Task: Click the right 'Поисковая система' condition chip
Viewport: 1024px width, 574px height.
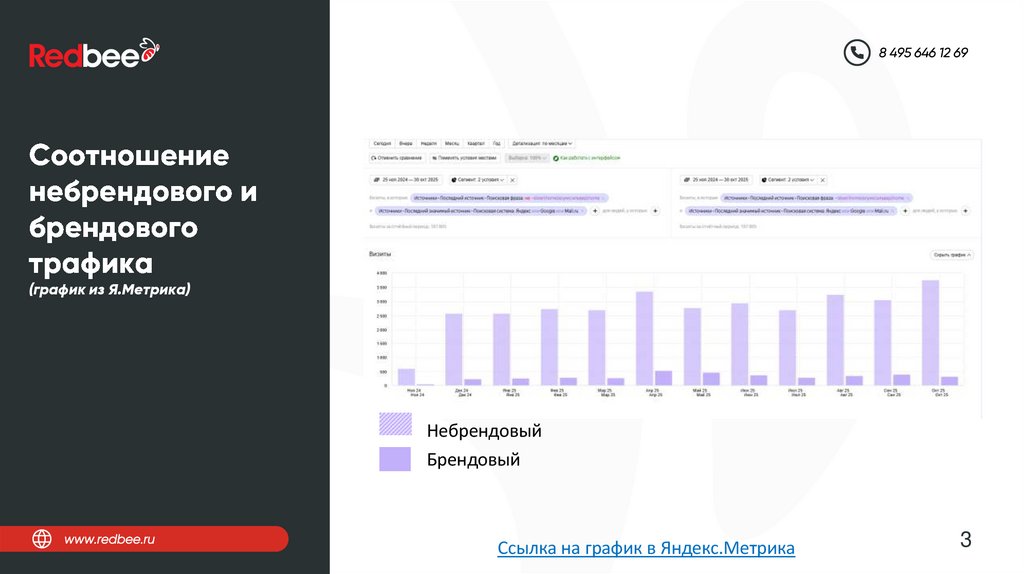Action: [791, 211]
